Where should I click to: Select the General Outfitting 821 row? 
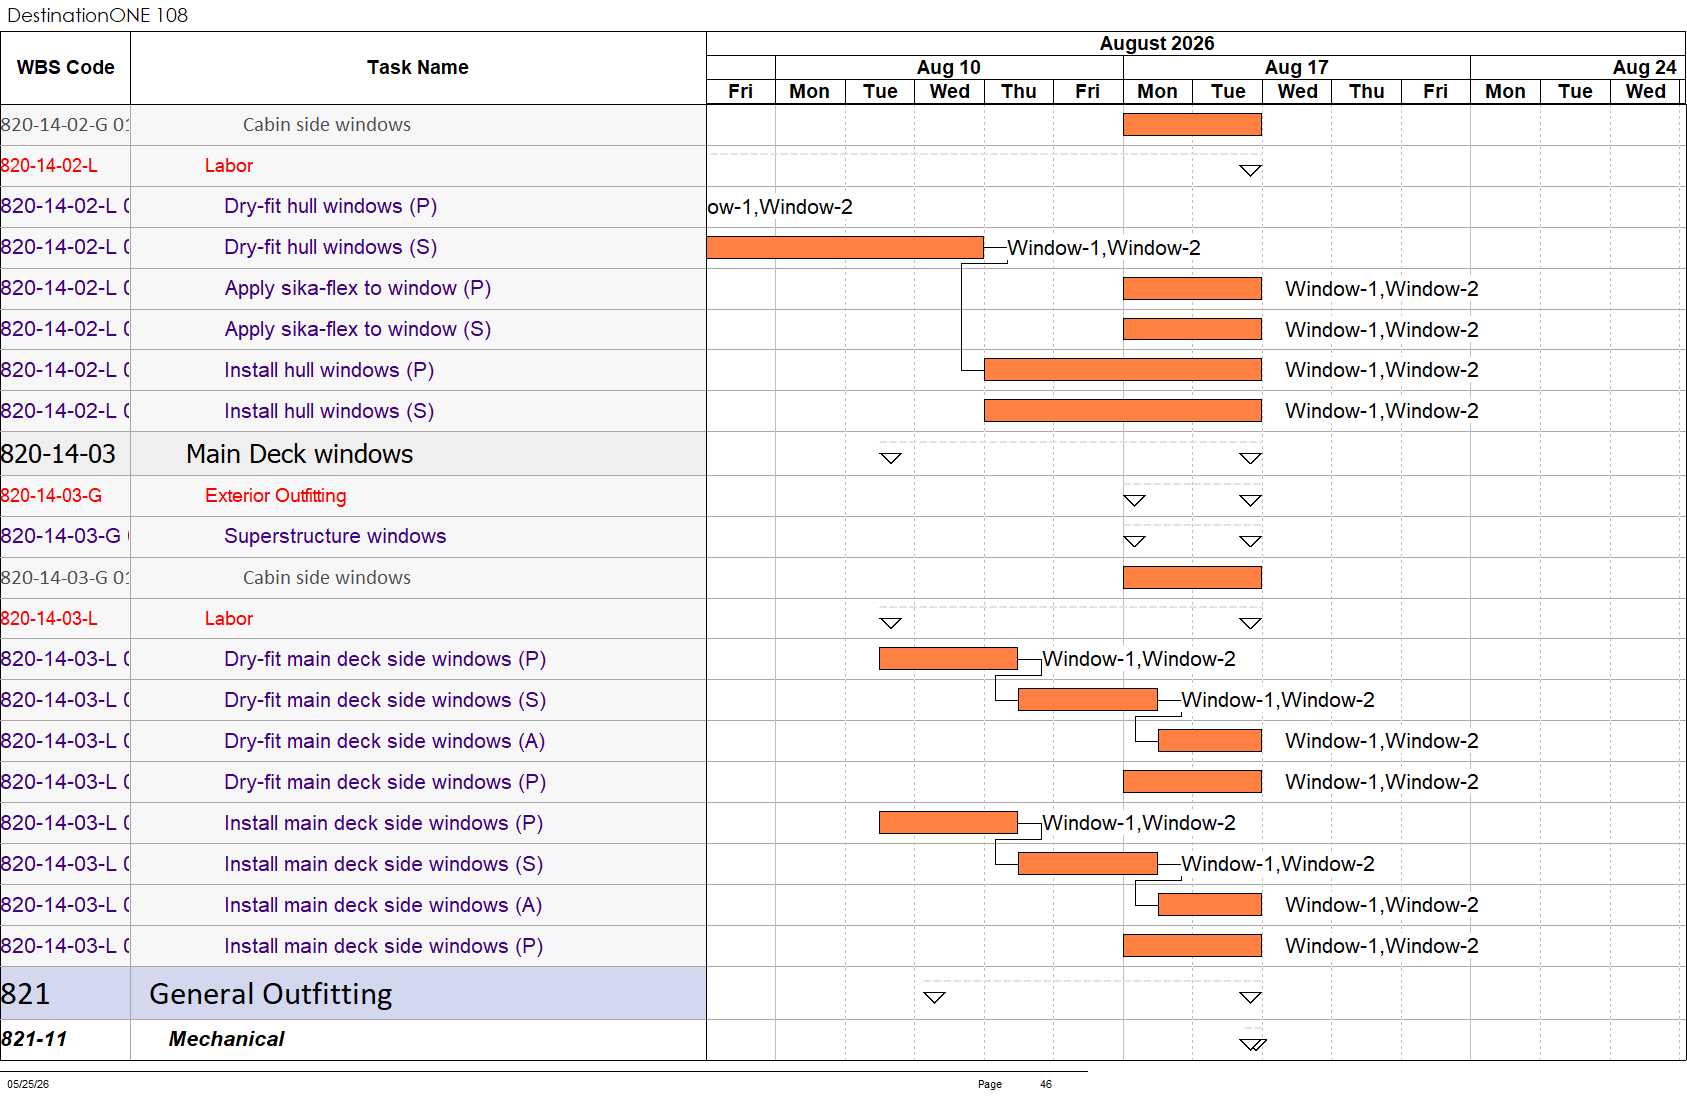(353, 993)
